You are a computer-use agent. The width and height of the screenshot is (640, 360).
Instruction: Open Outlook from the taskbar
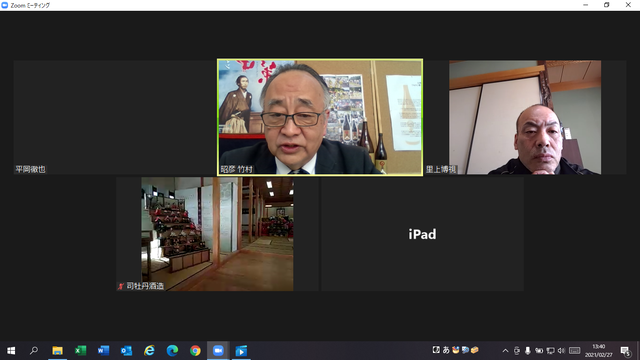pyautogui.click(x=126, y=351)
